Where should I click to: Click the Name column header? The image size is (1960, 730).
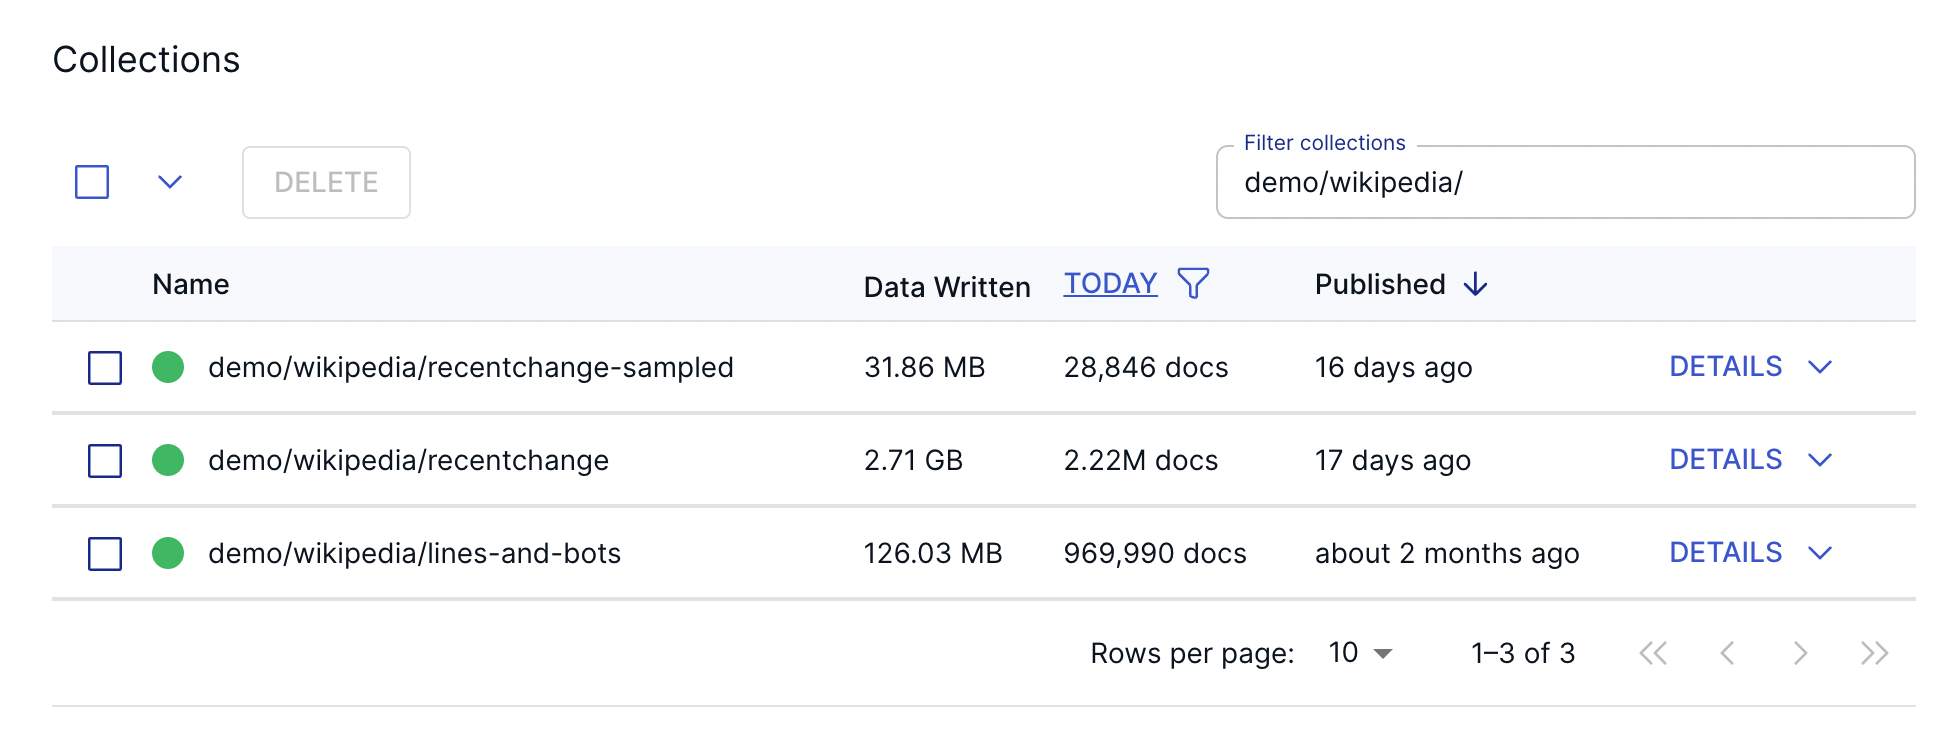tap(191, 285)
